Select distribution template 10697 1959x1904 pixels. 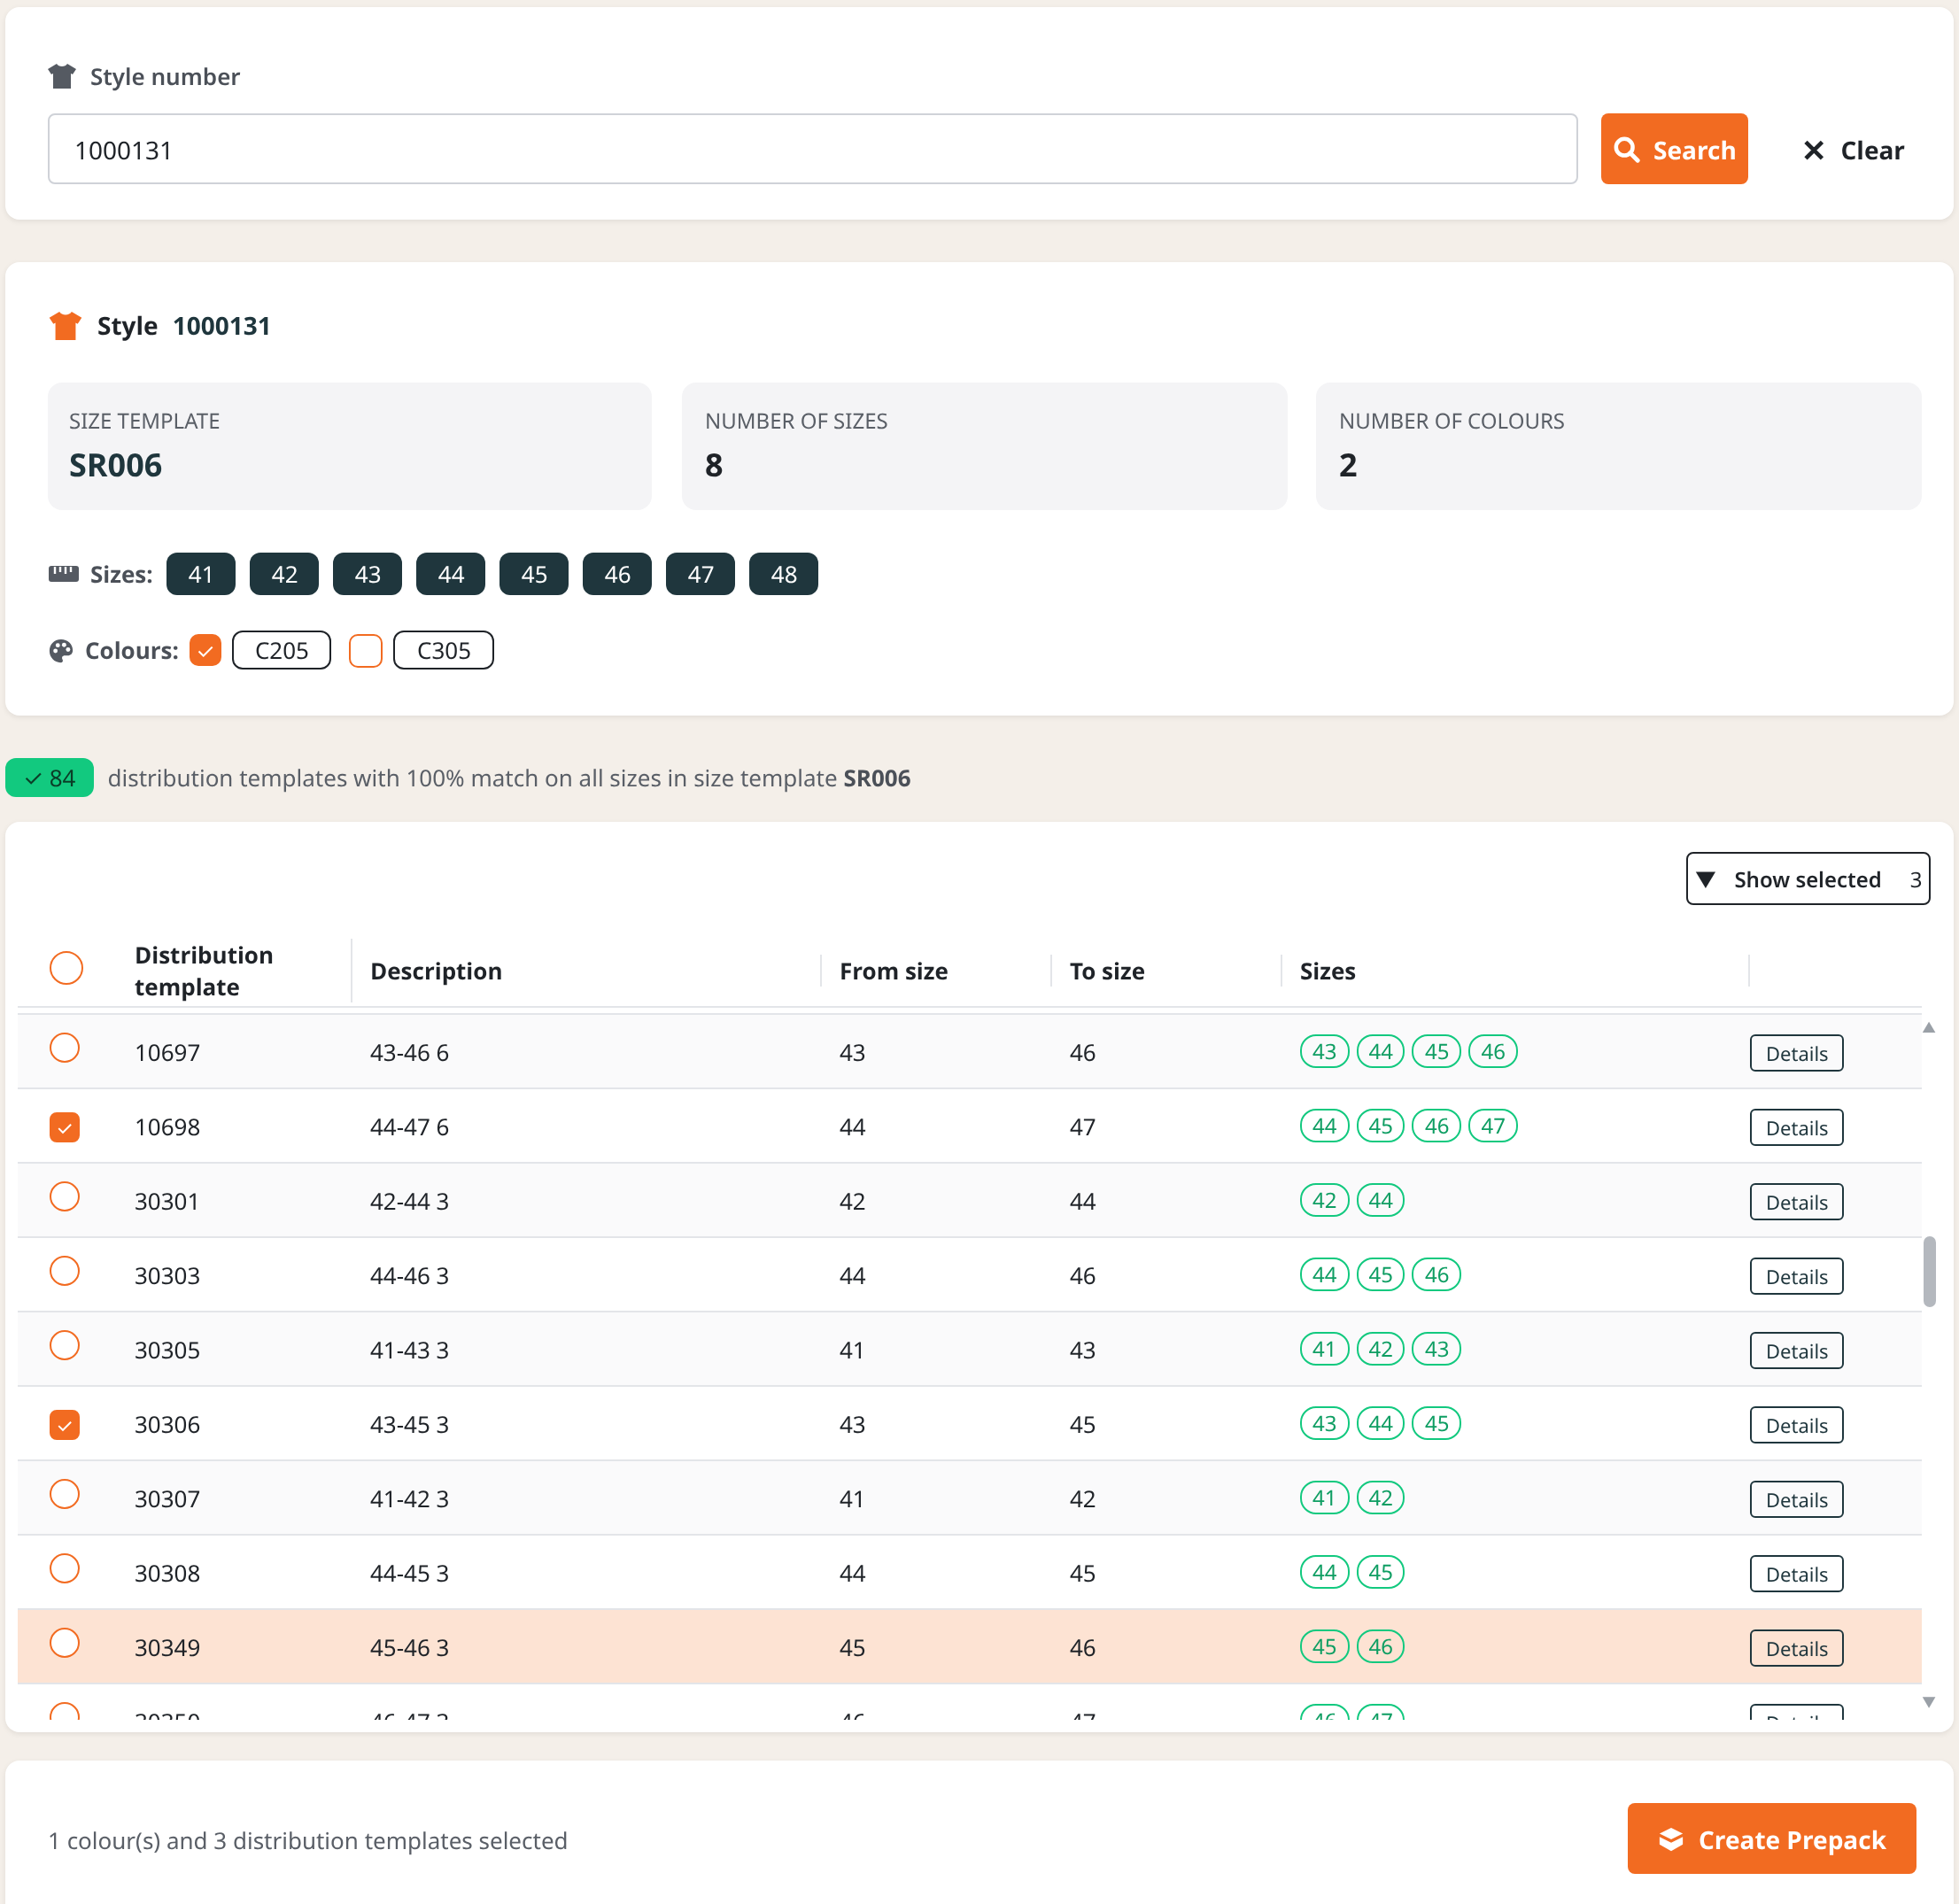65,1048
